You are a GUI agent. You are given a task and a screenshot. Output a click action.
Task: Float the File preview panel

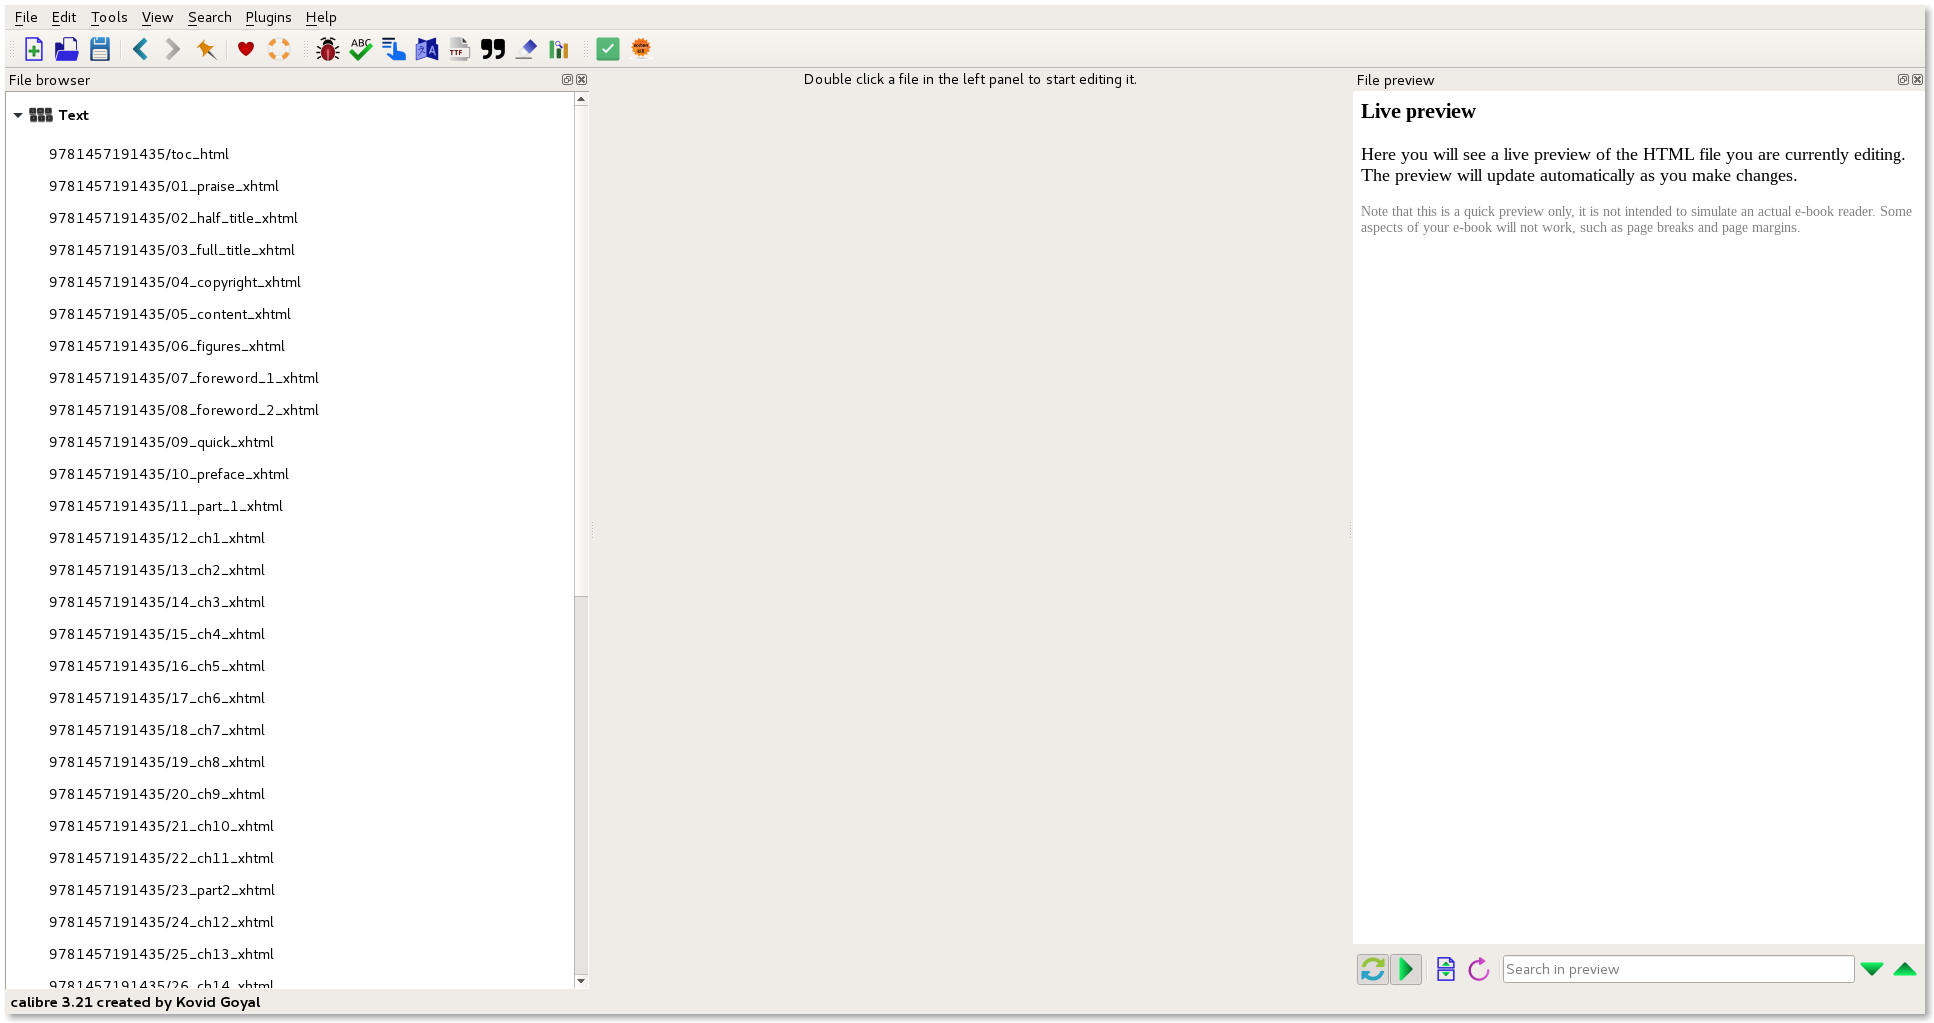pyautogui.click(x=1903, y=80)
